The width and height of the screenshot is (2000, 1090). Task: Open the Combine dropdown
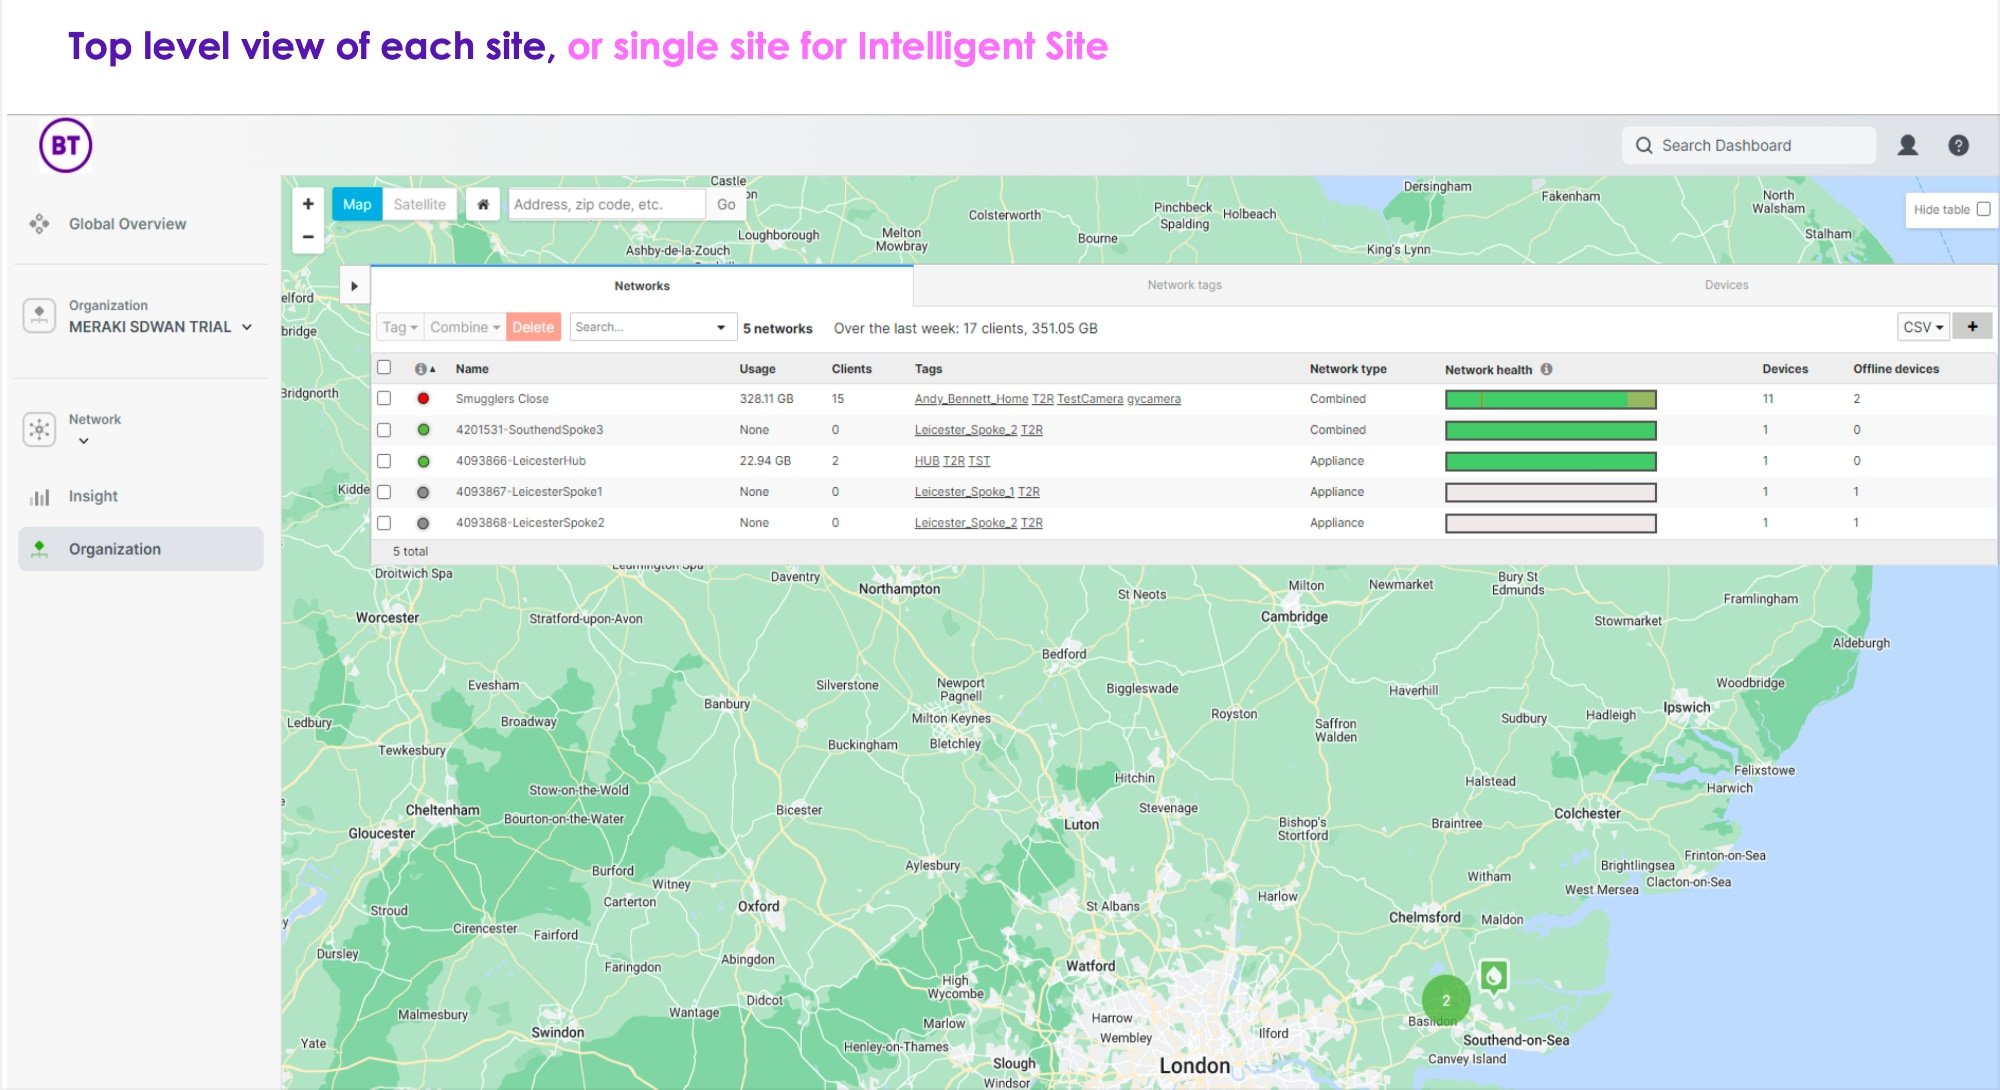click(463, 327)
